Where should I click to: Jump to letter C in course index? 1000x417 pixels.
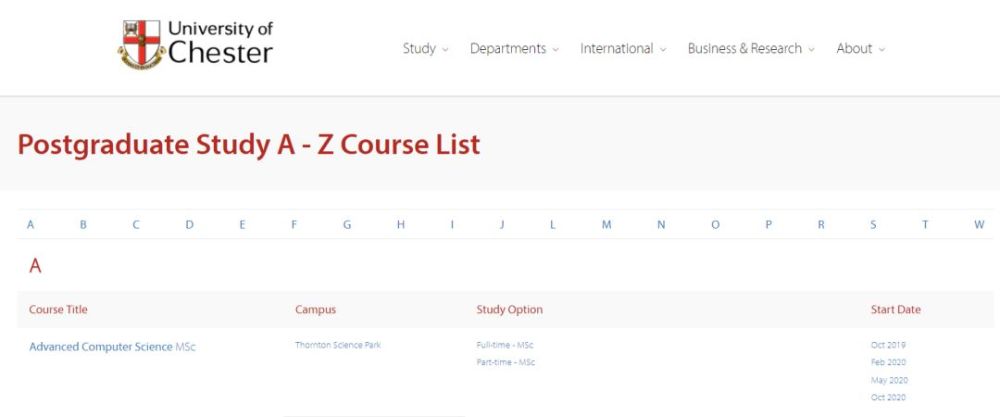(136, 225)
